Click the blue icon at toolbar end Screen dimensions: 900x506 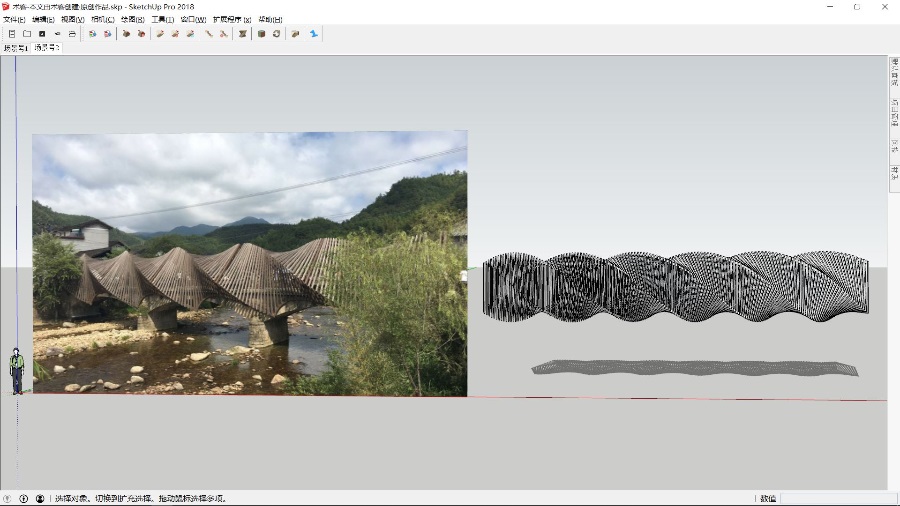(314, 34)
